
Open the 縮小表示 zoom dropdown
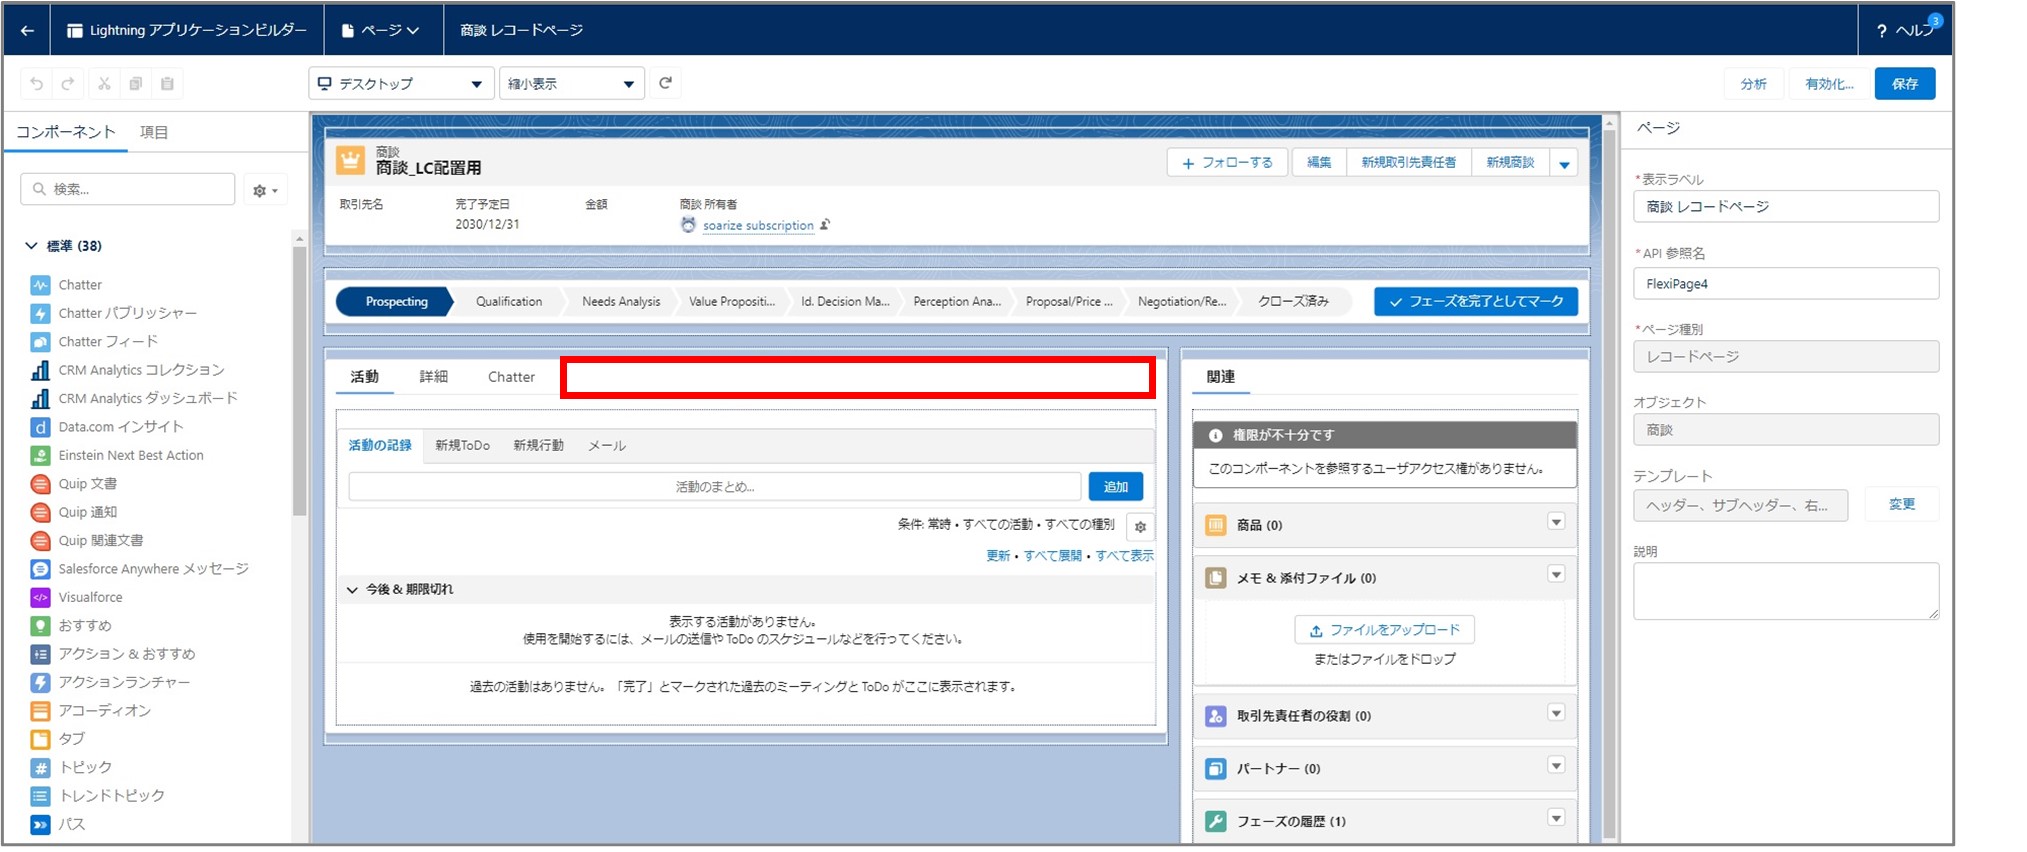tap(571, 84)
